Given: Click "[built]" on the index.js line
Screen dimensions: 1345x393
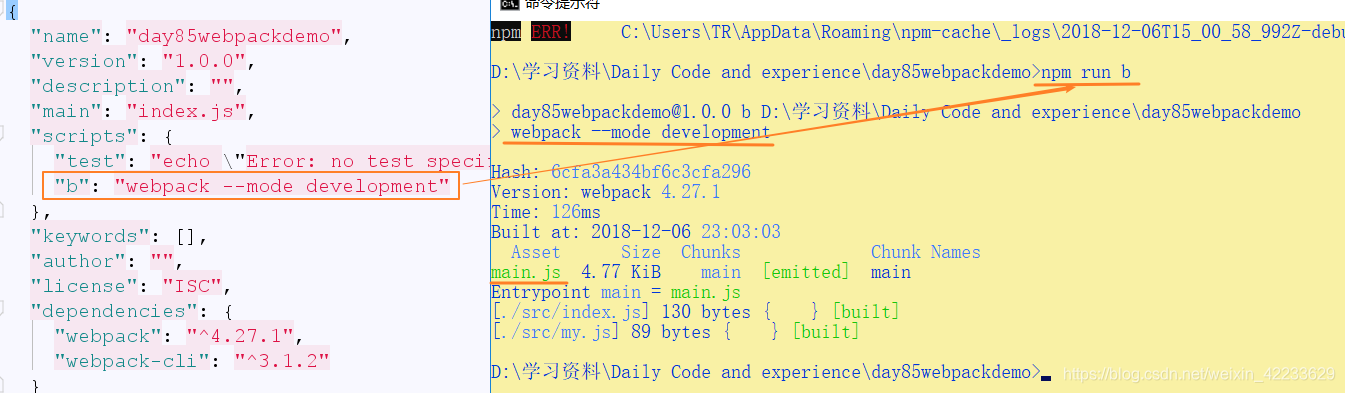Looking at the screenshot, I should click(866, 312).
